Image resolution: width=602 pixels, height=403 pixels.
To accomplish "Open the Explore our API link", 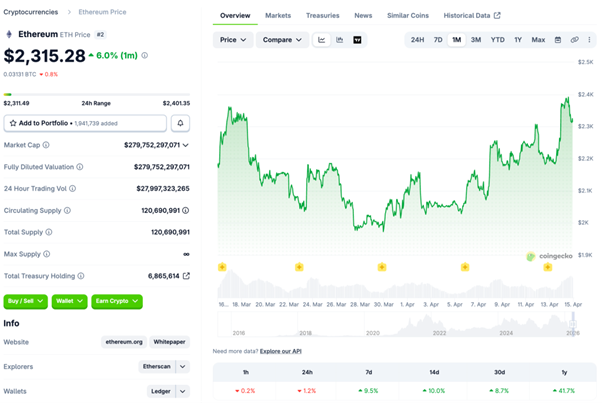I will (x=280, y=352).
